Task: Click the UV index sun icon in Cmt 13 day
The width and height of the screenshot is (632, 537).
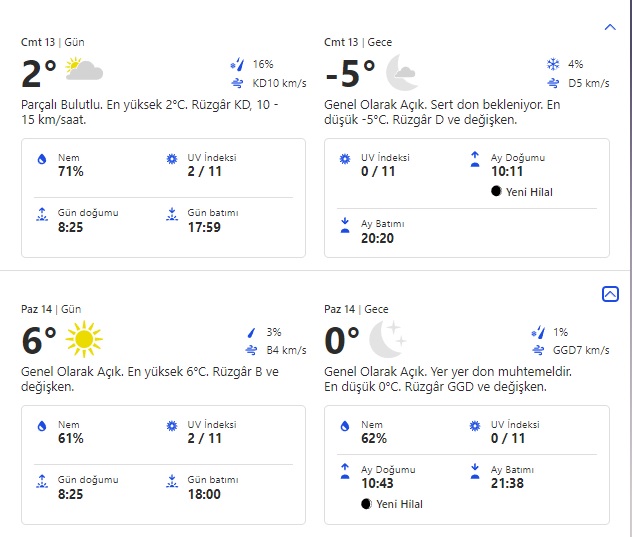Action: (x=171, y=160)
